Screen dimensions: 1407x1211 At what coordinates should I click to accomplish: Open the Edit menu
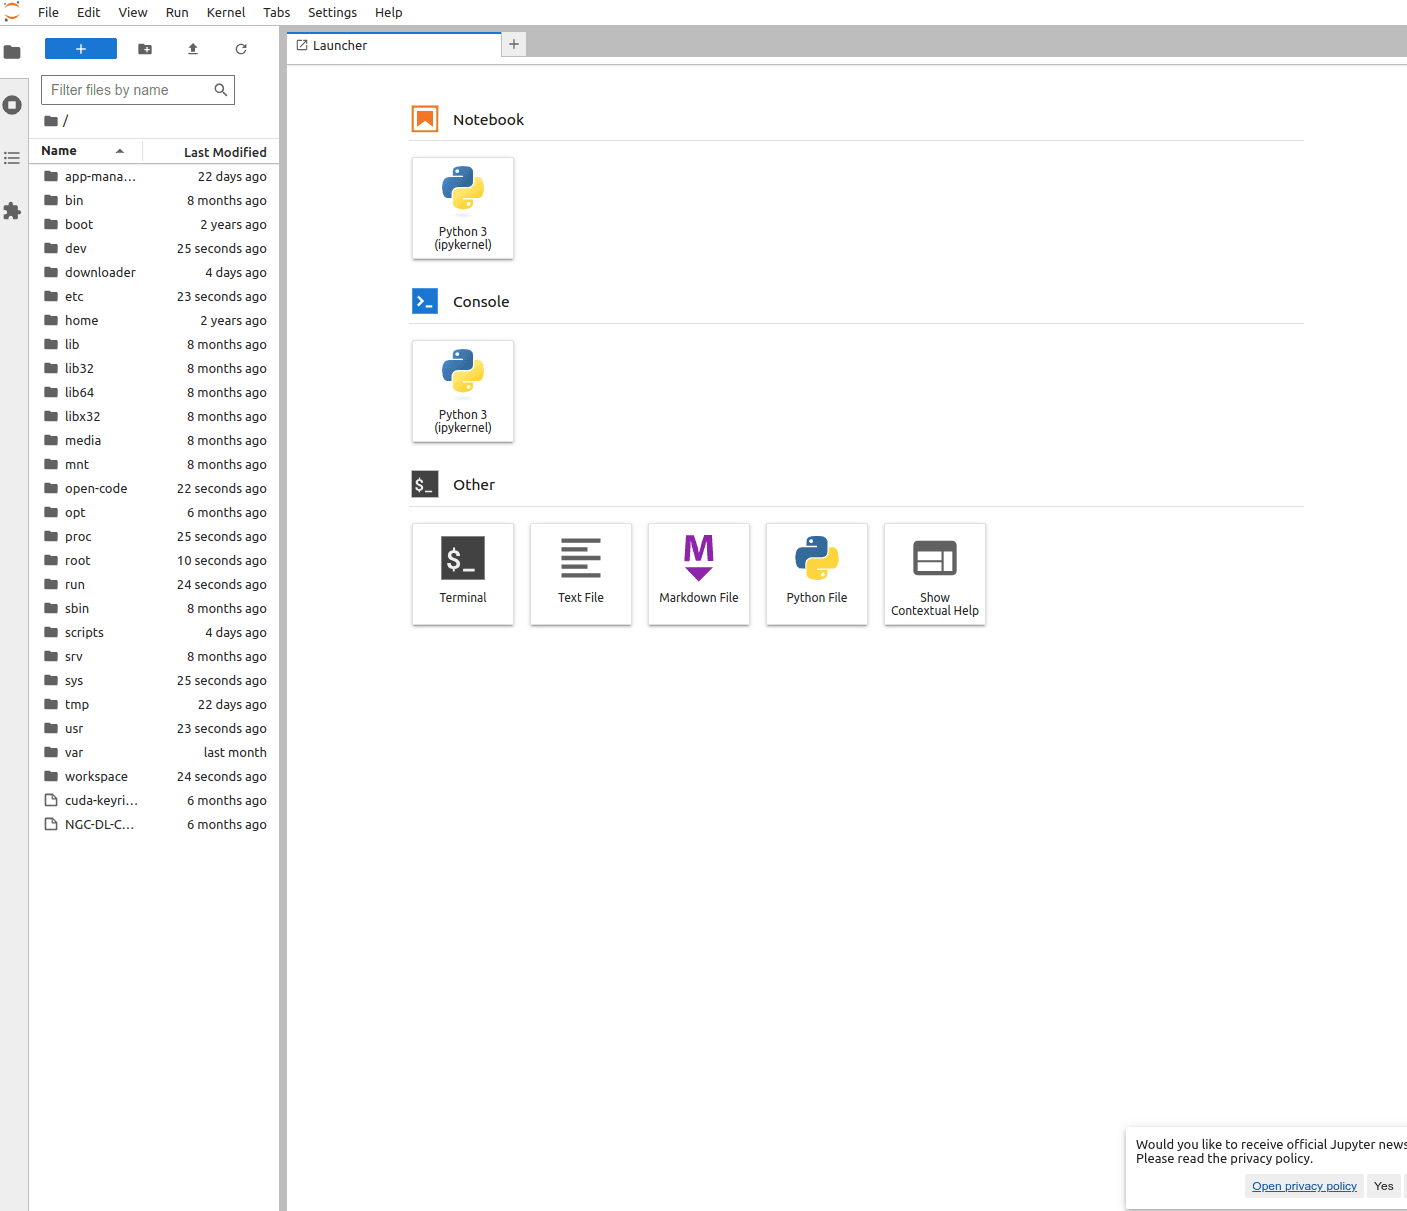(x=89, y=12)
